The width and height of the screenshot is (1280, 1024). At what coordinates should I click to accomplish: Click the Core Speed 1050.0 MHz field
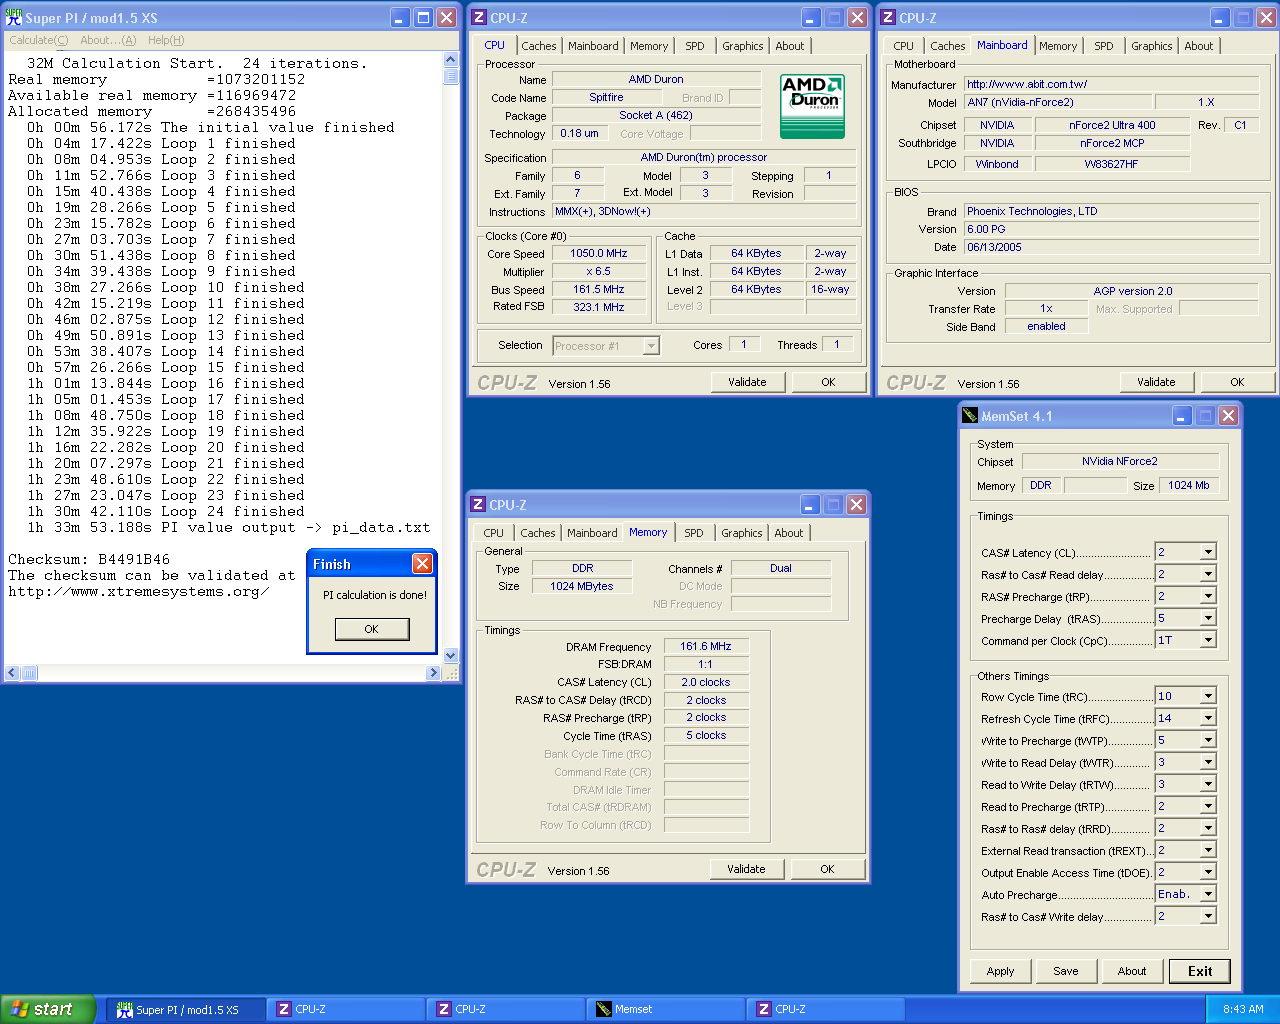point(599,254)
